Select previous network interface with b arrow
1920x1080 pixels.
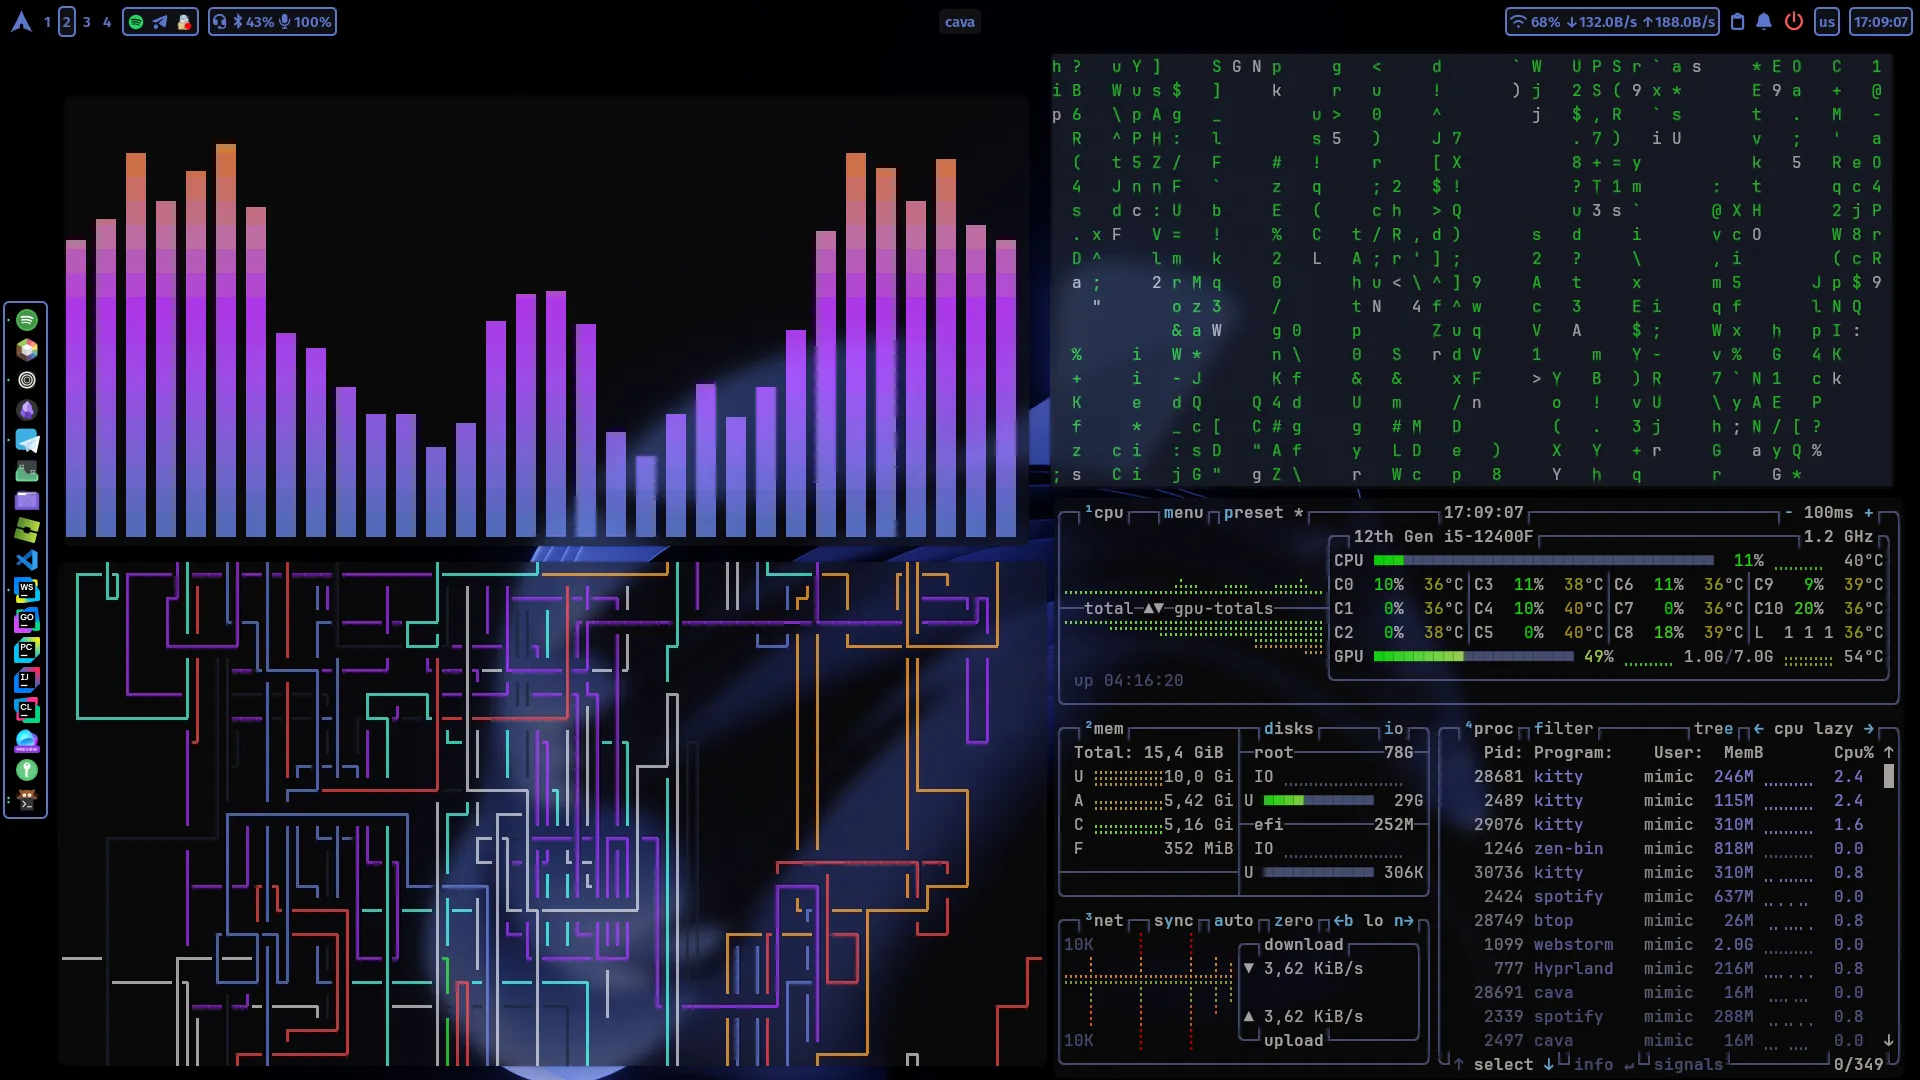1343,921
